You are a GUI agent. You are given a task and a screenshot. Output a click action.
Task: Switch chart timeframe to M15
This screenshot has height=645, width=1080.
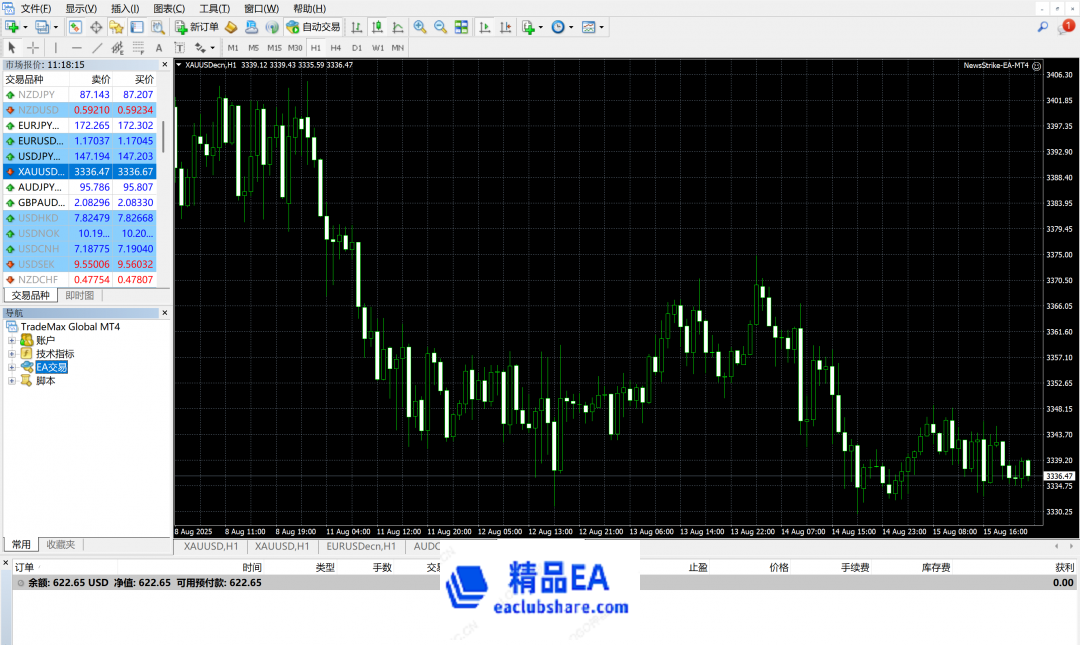274,48
